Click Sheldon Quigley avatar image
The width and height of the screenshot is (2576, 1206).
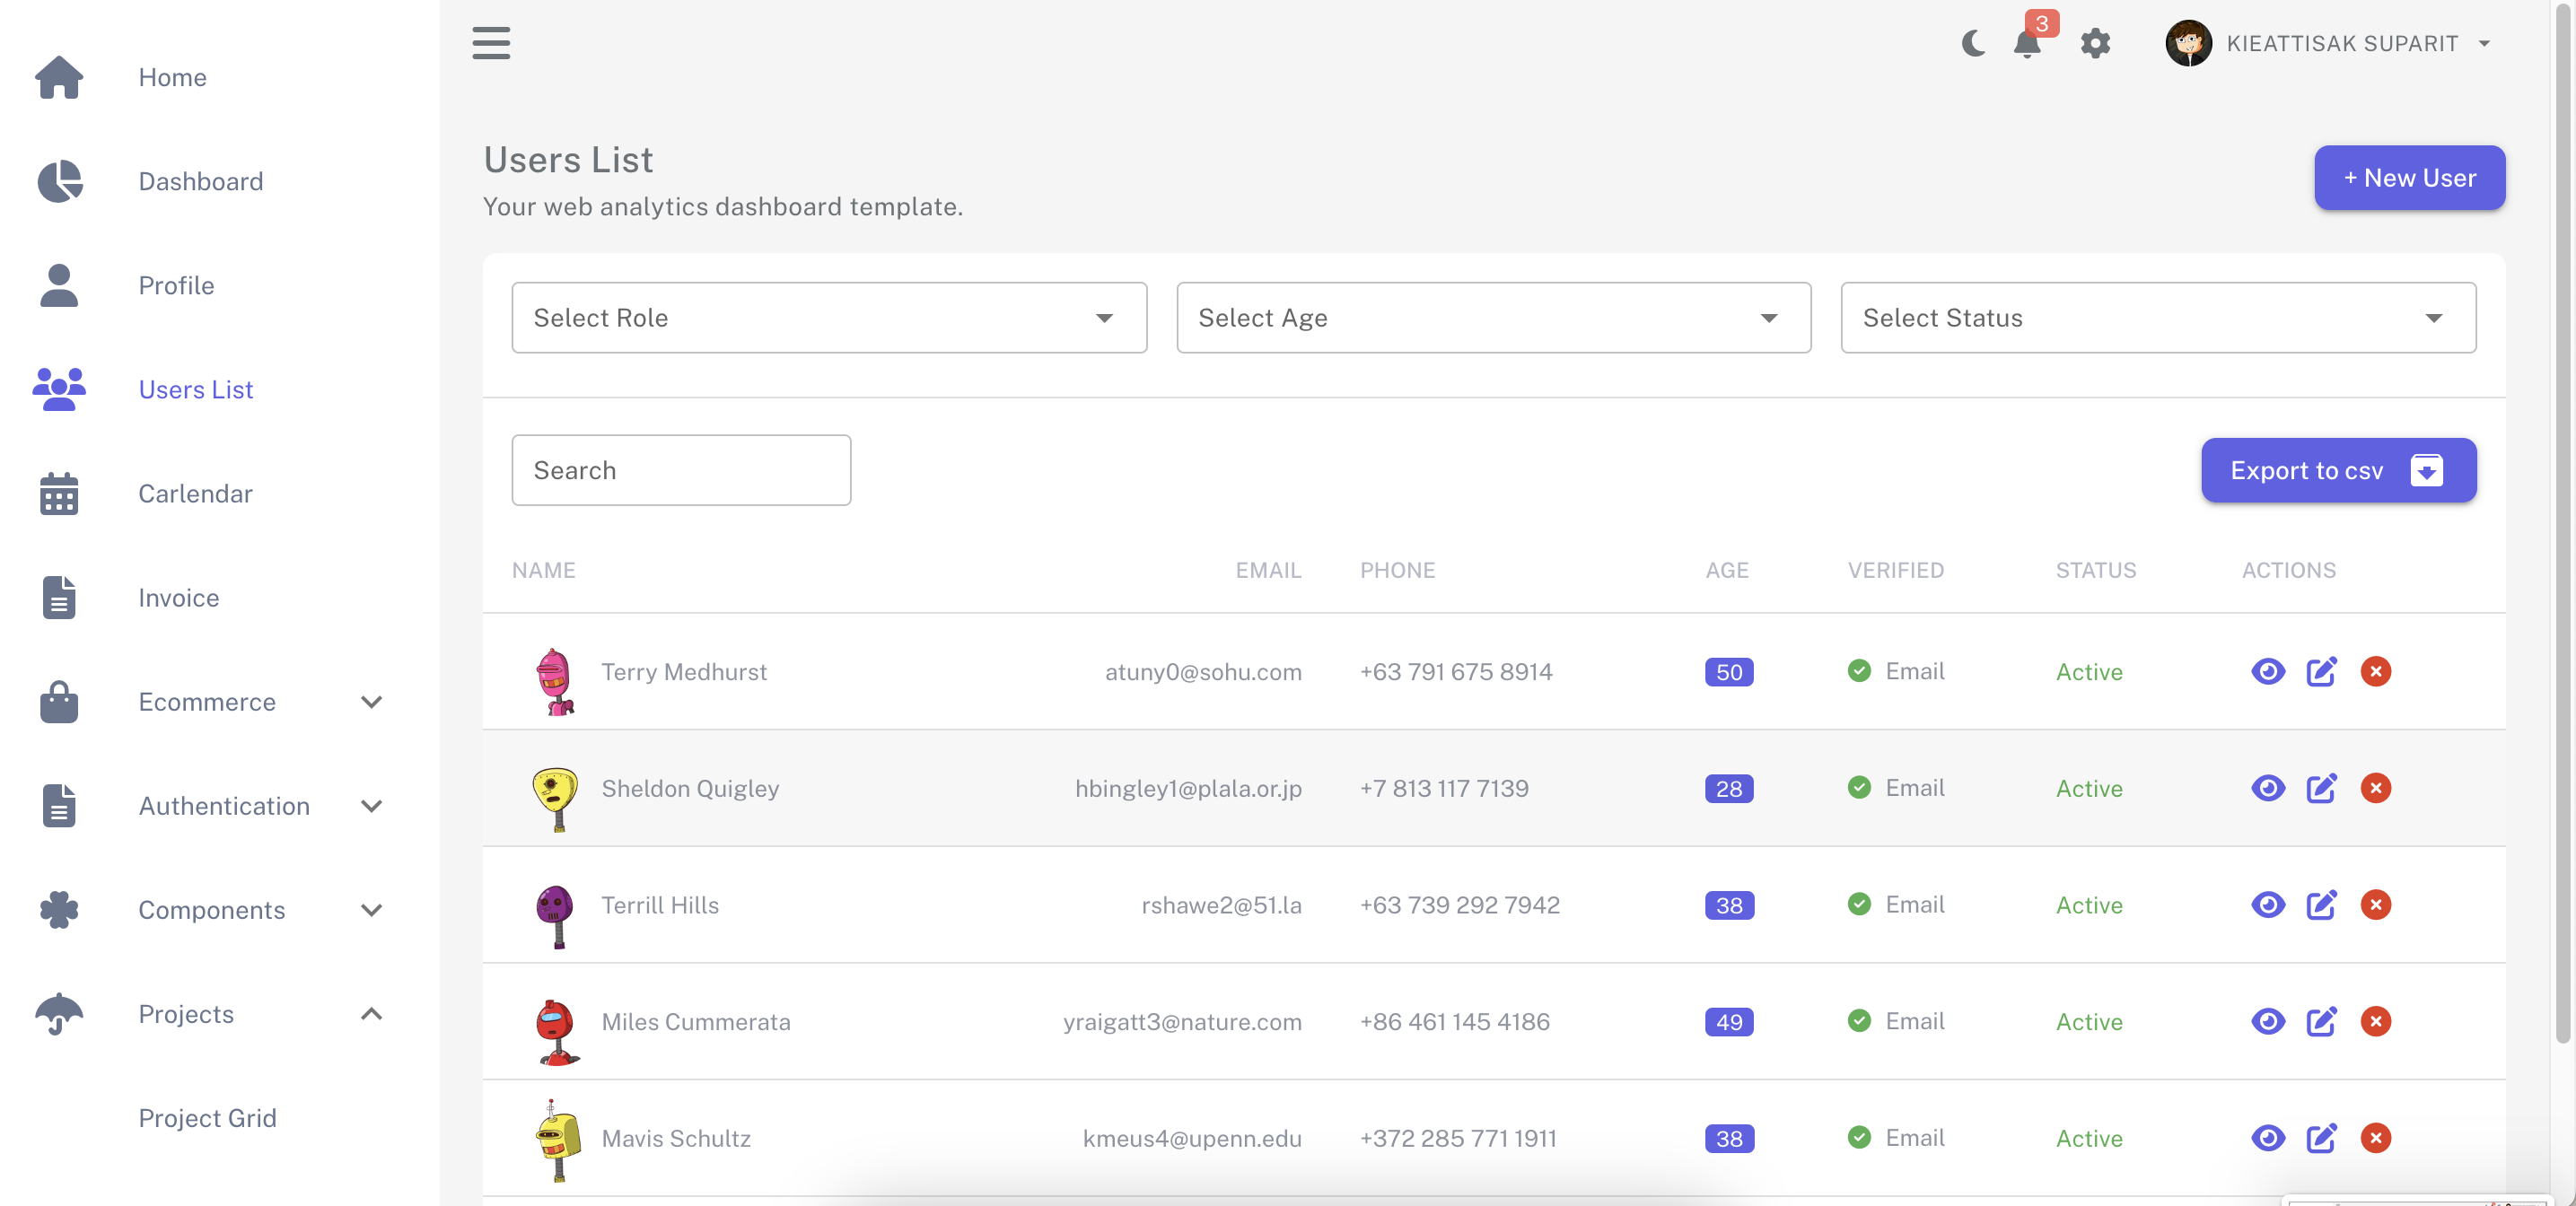point(555,799)
